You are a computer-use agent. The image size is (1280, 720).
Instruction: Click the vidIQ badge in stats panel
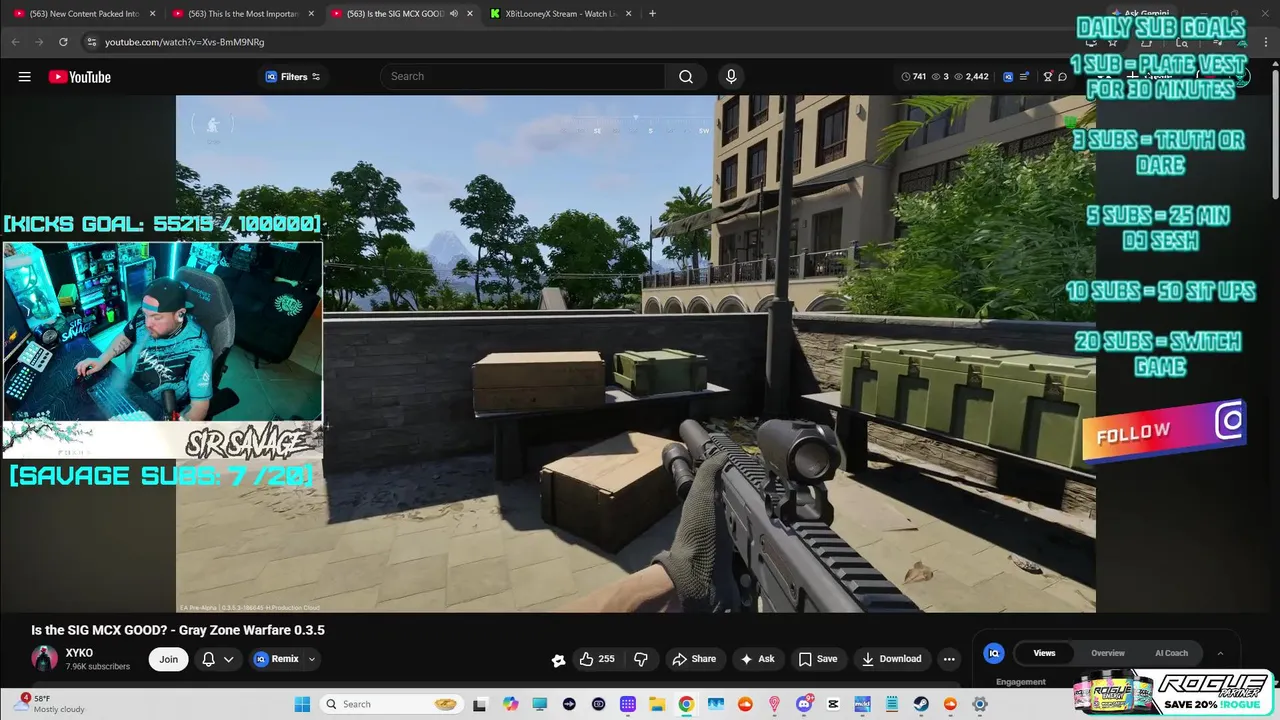(x=994, y=653)
